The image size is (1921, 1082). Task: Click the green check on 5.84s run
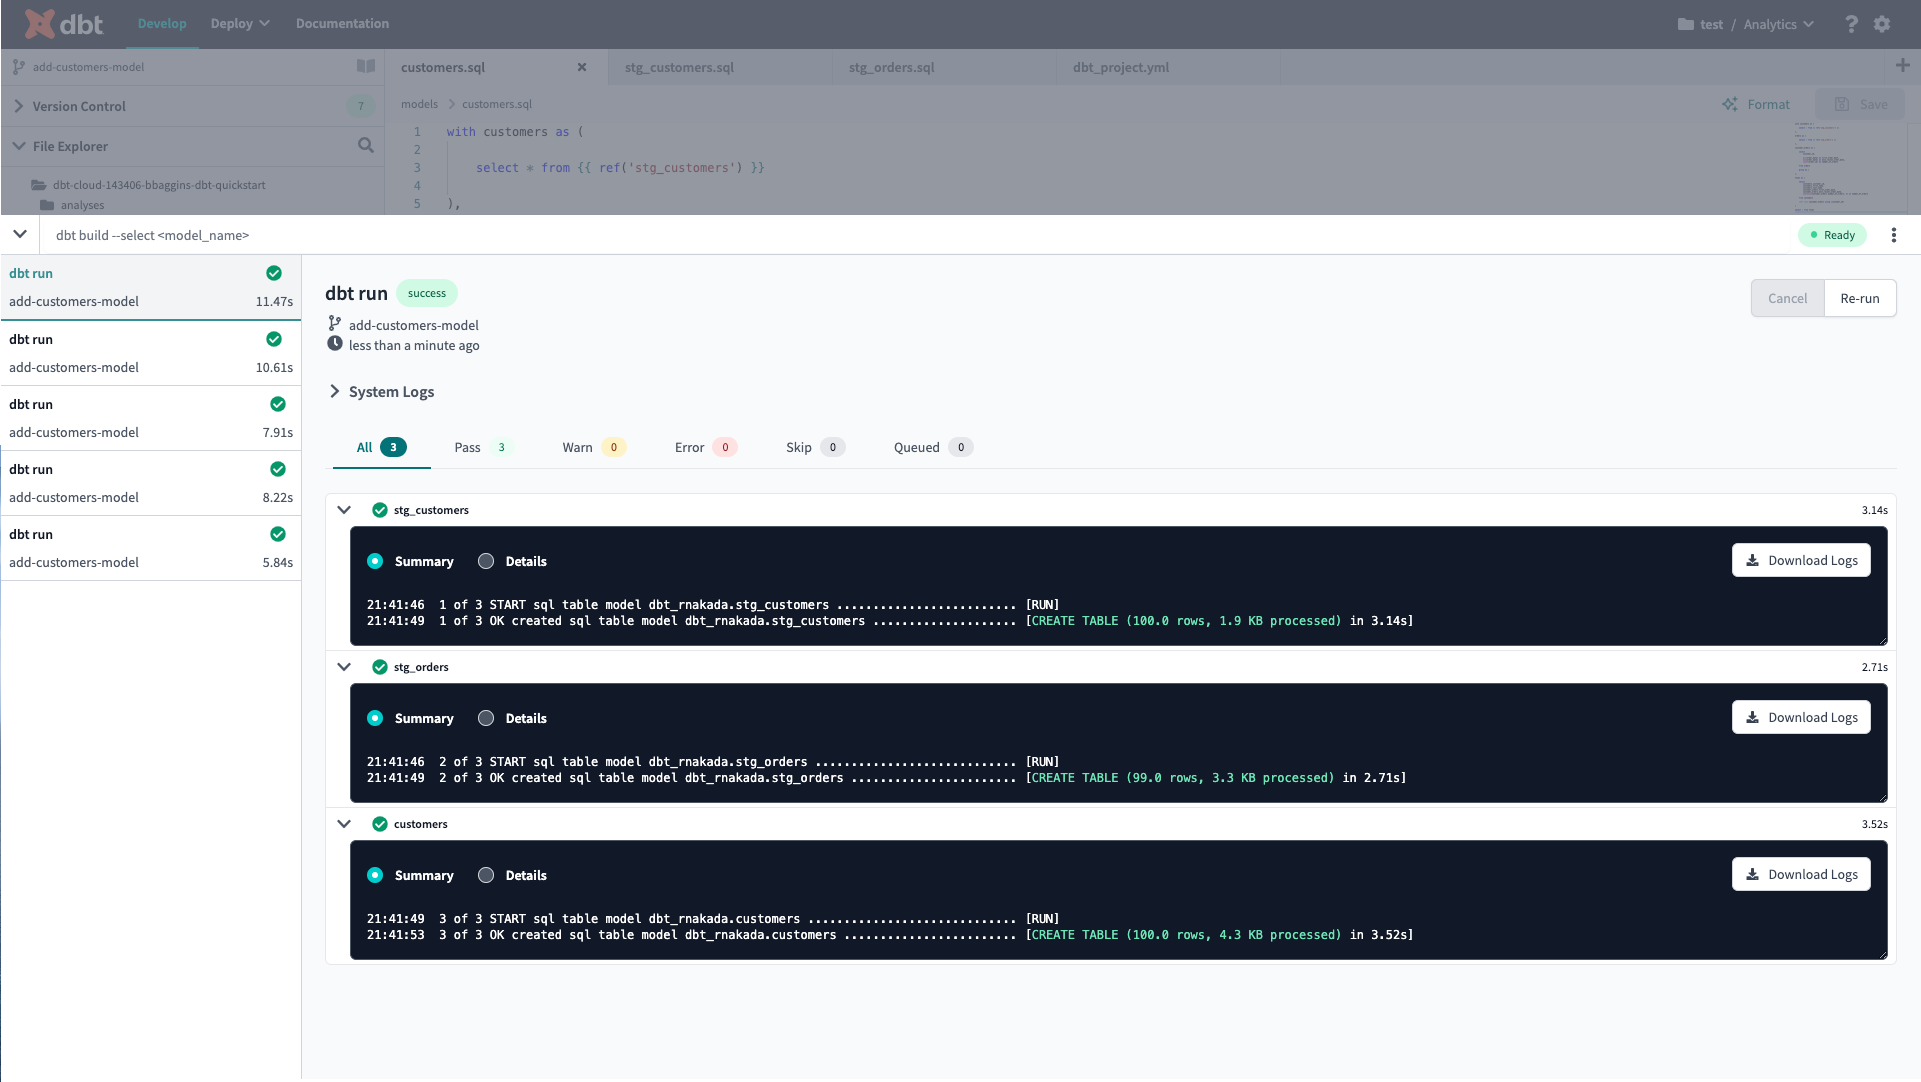278,534
